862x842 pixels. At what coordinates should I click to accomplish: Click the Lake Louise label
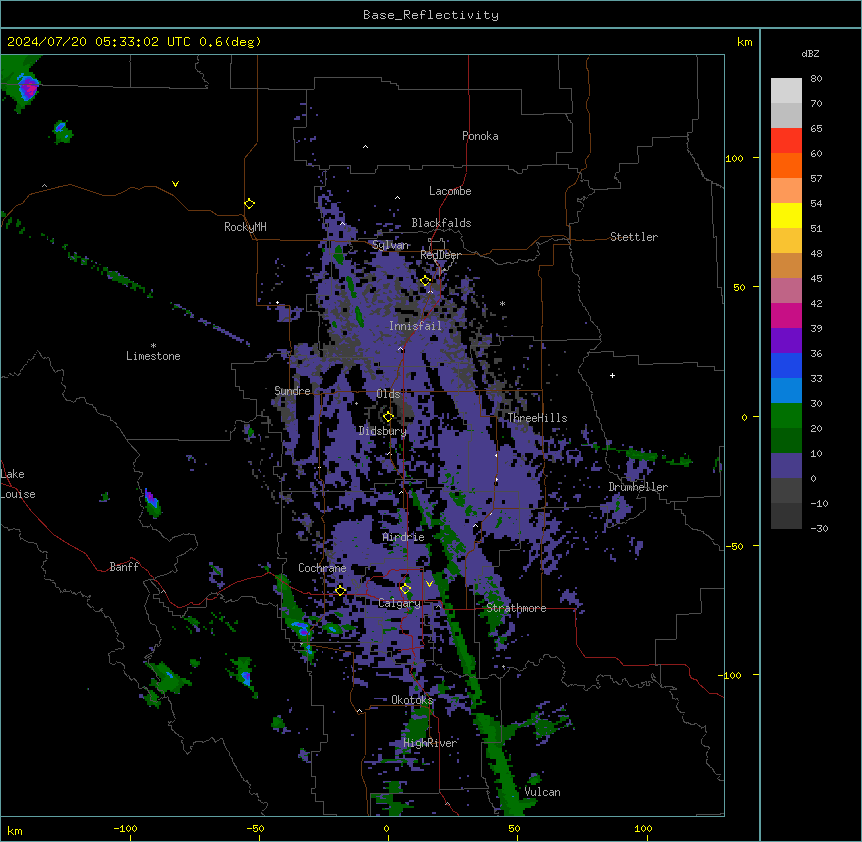click(18, 484)
